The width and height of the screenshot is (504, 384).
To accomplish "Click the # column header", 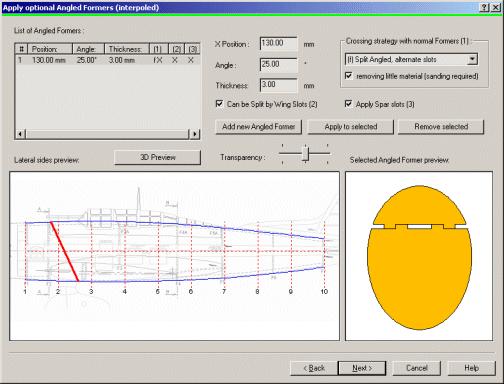I will 21,49.
